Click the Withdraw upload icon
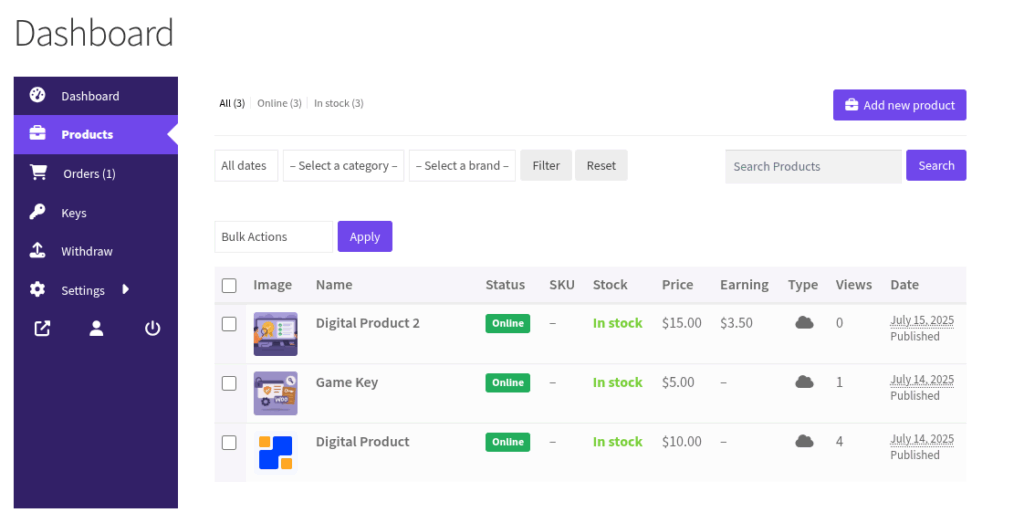The height and width of the screenshot is (523, 1024). click(x=37, y=251)
